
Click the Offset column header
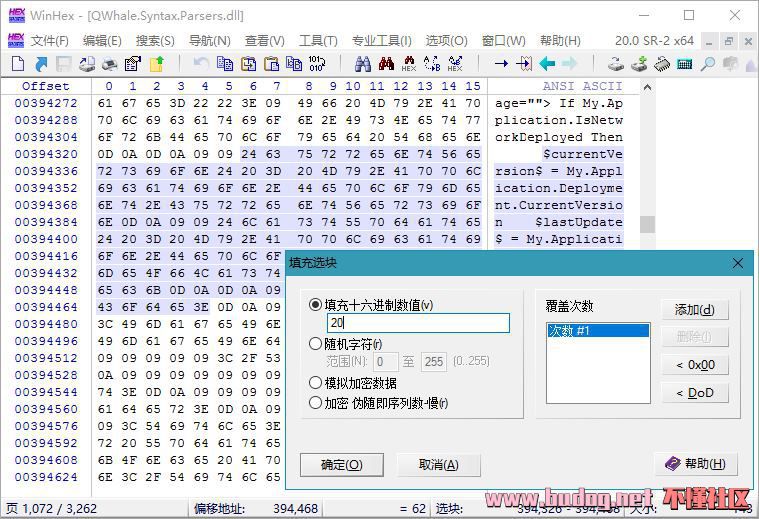point(46,86)
